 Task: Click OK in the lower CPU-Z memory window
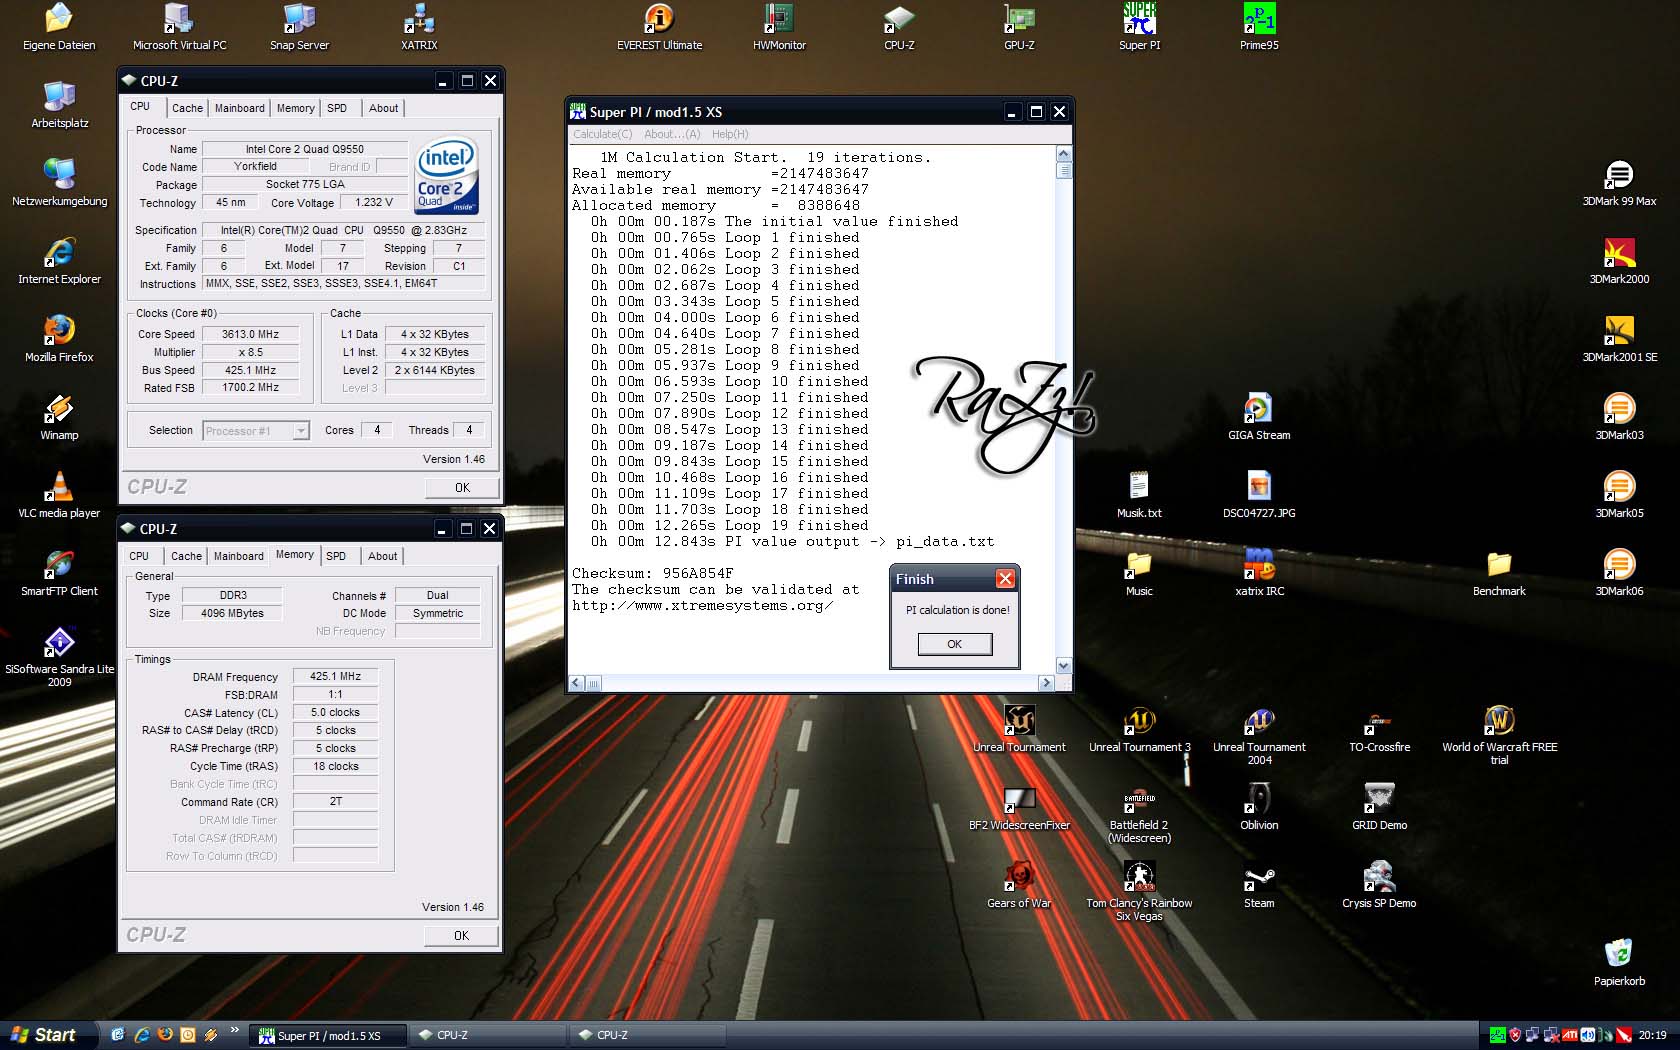tap(461, 935)
